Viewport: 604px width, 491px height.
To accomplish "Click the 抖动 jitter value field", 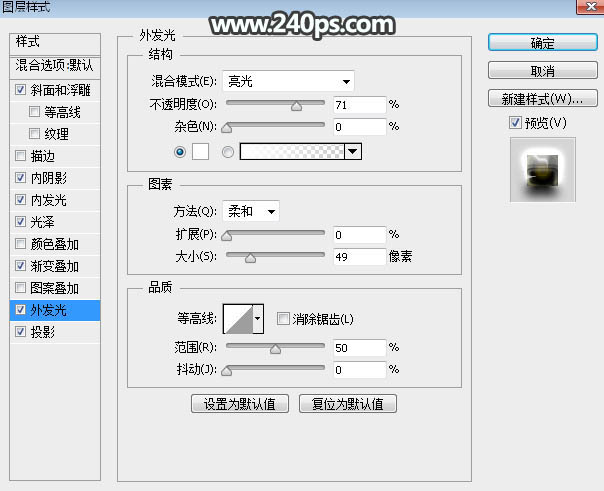I will pos(359,370).
